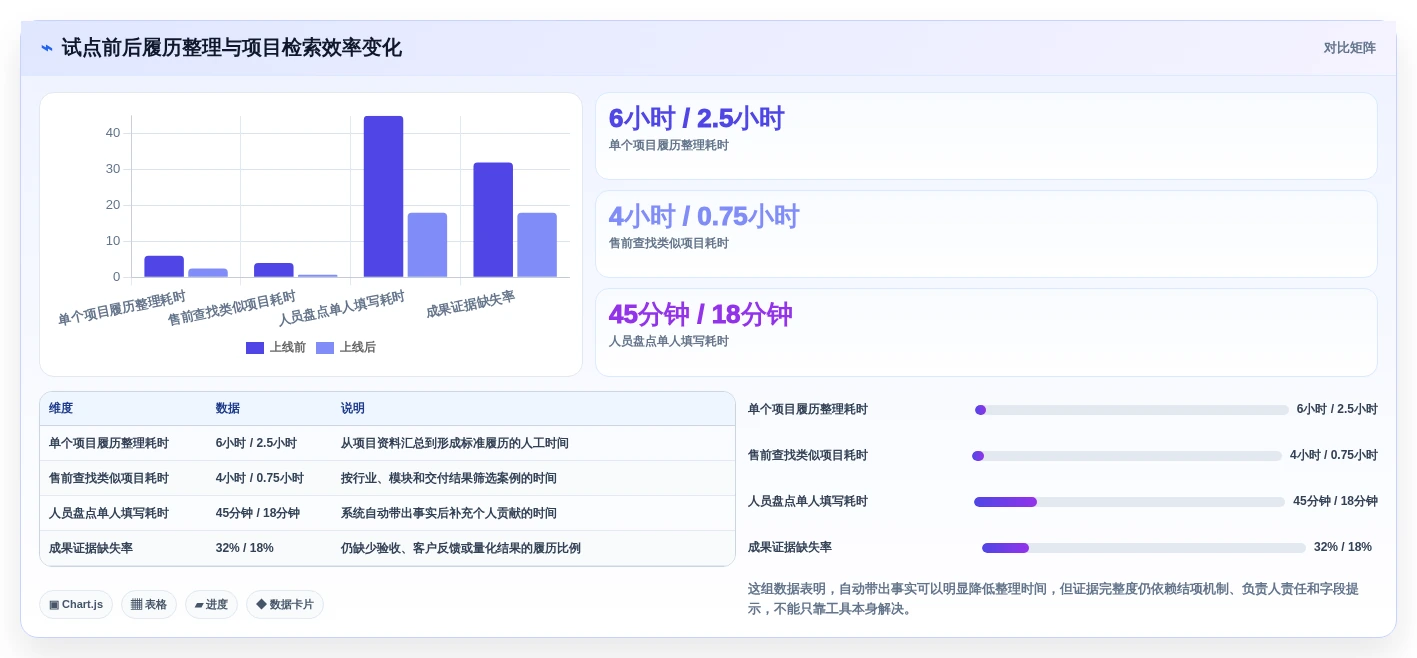This screenshot has height=658, width=1417.
Task: Select the 表格 tag chip
Action: click(149, 604)
